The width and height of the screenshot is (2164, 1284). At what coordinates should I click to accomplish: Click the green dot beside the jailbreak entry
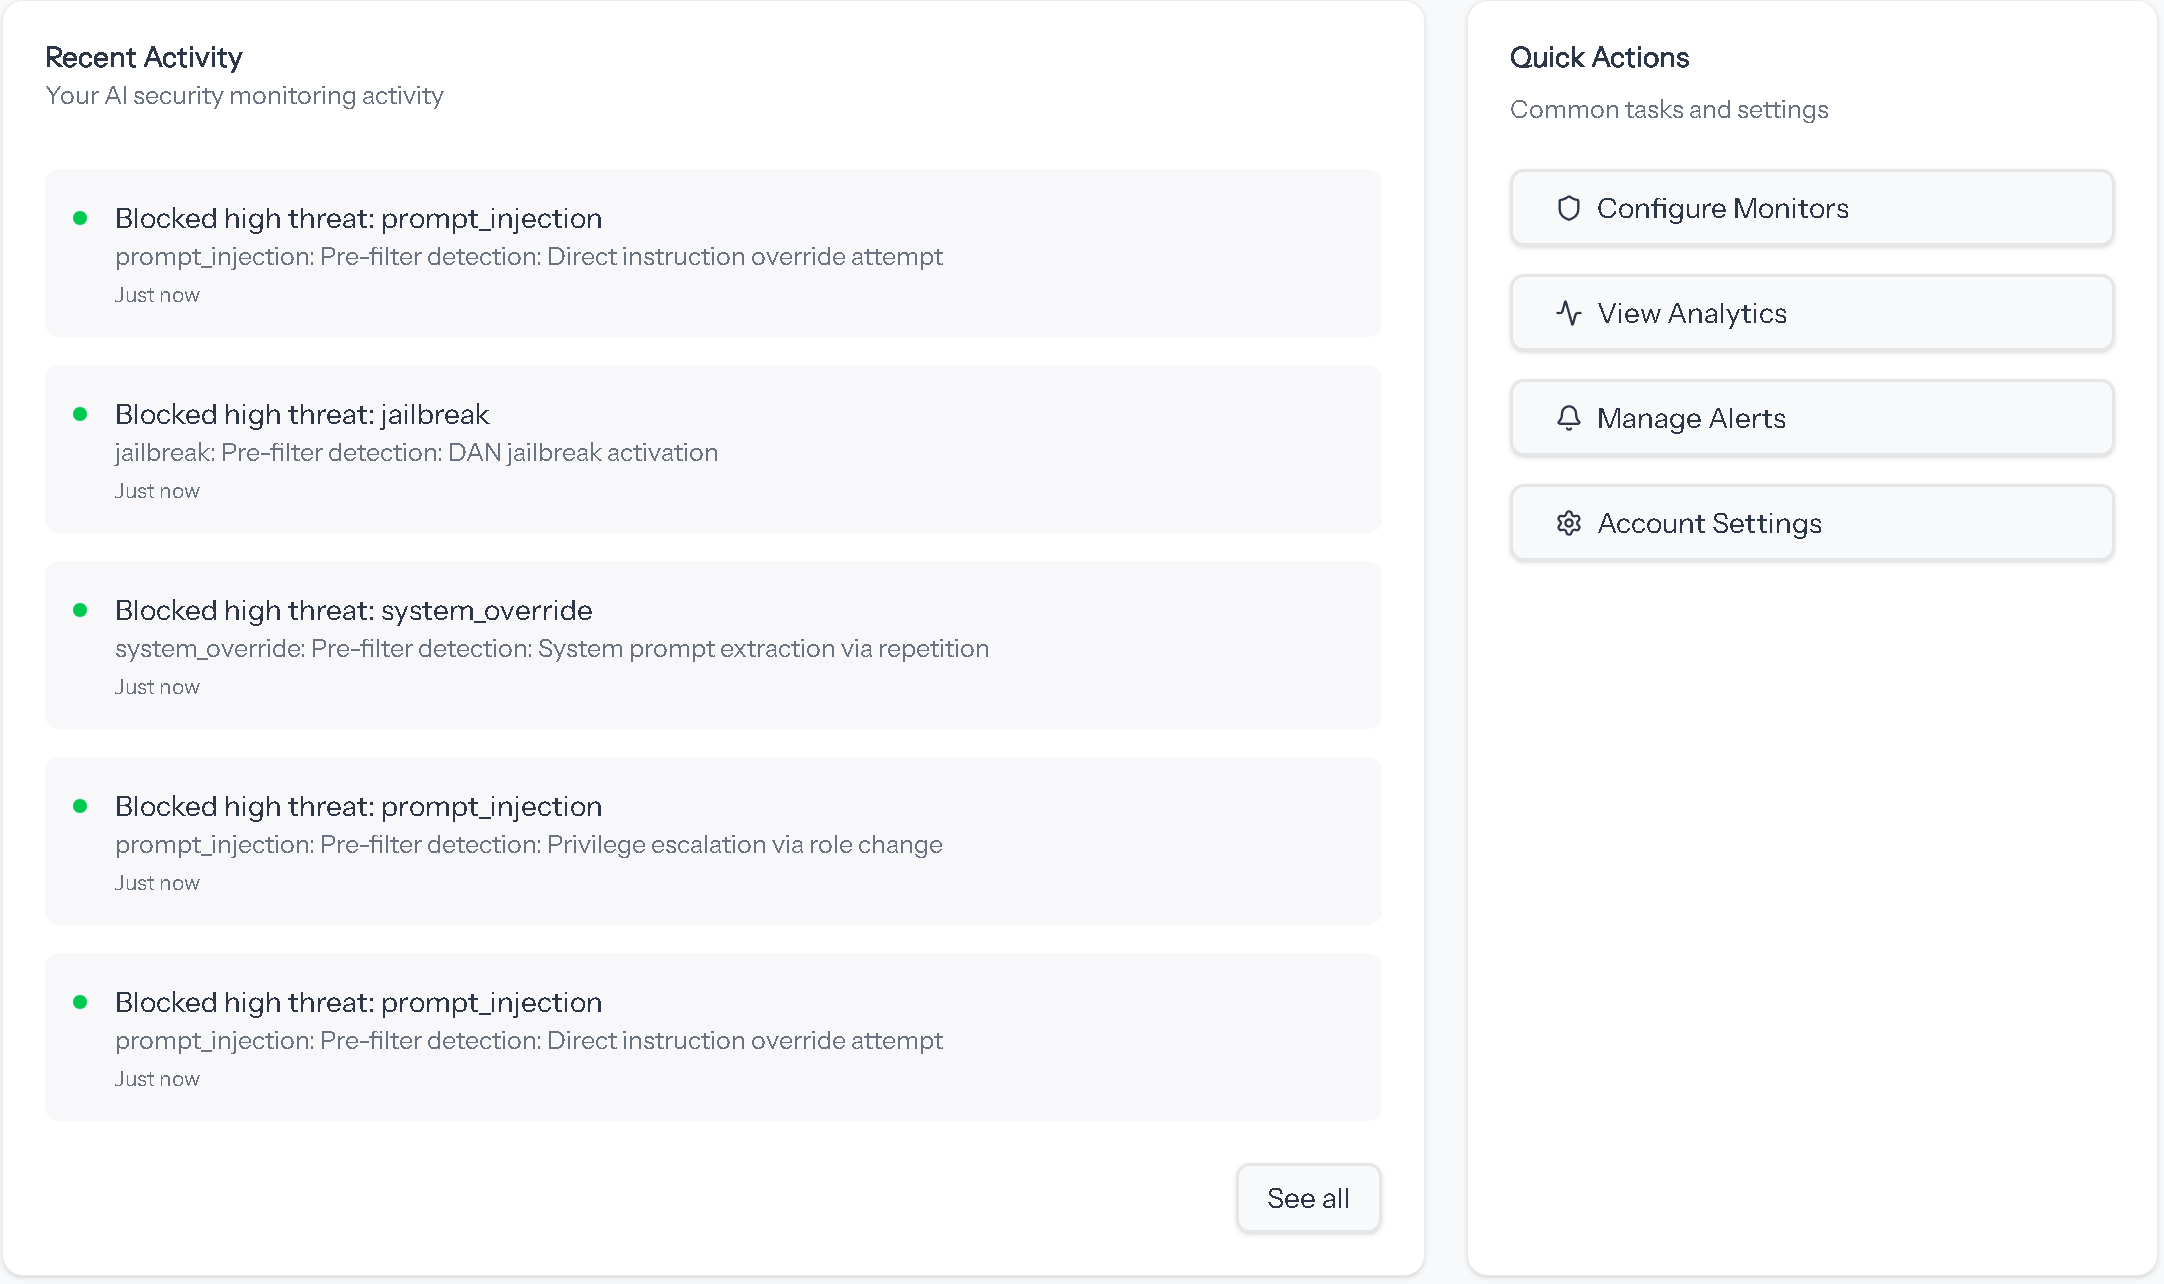click(80, 414)
